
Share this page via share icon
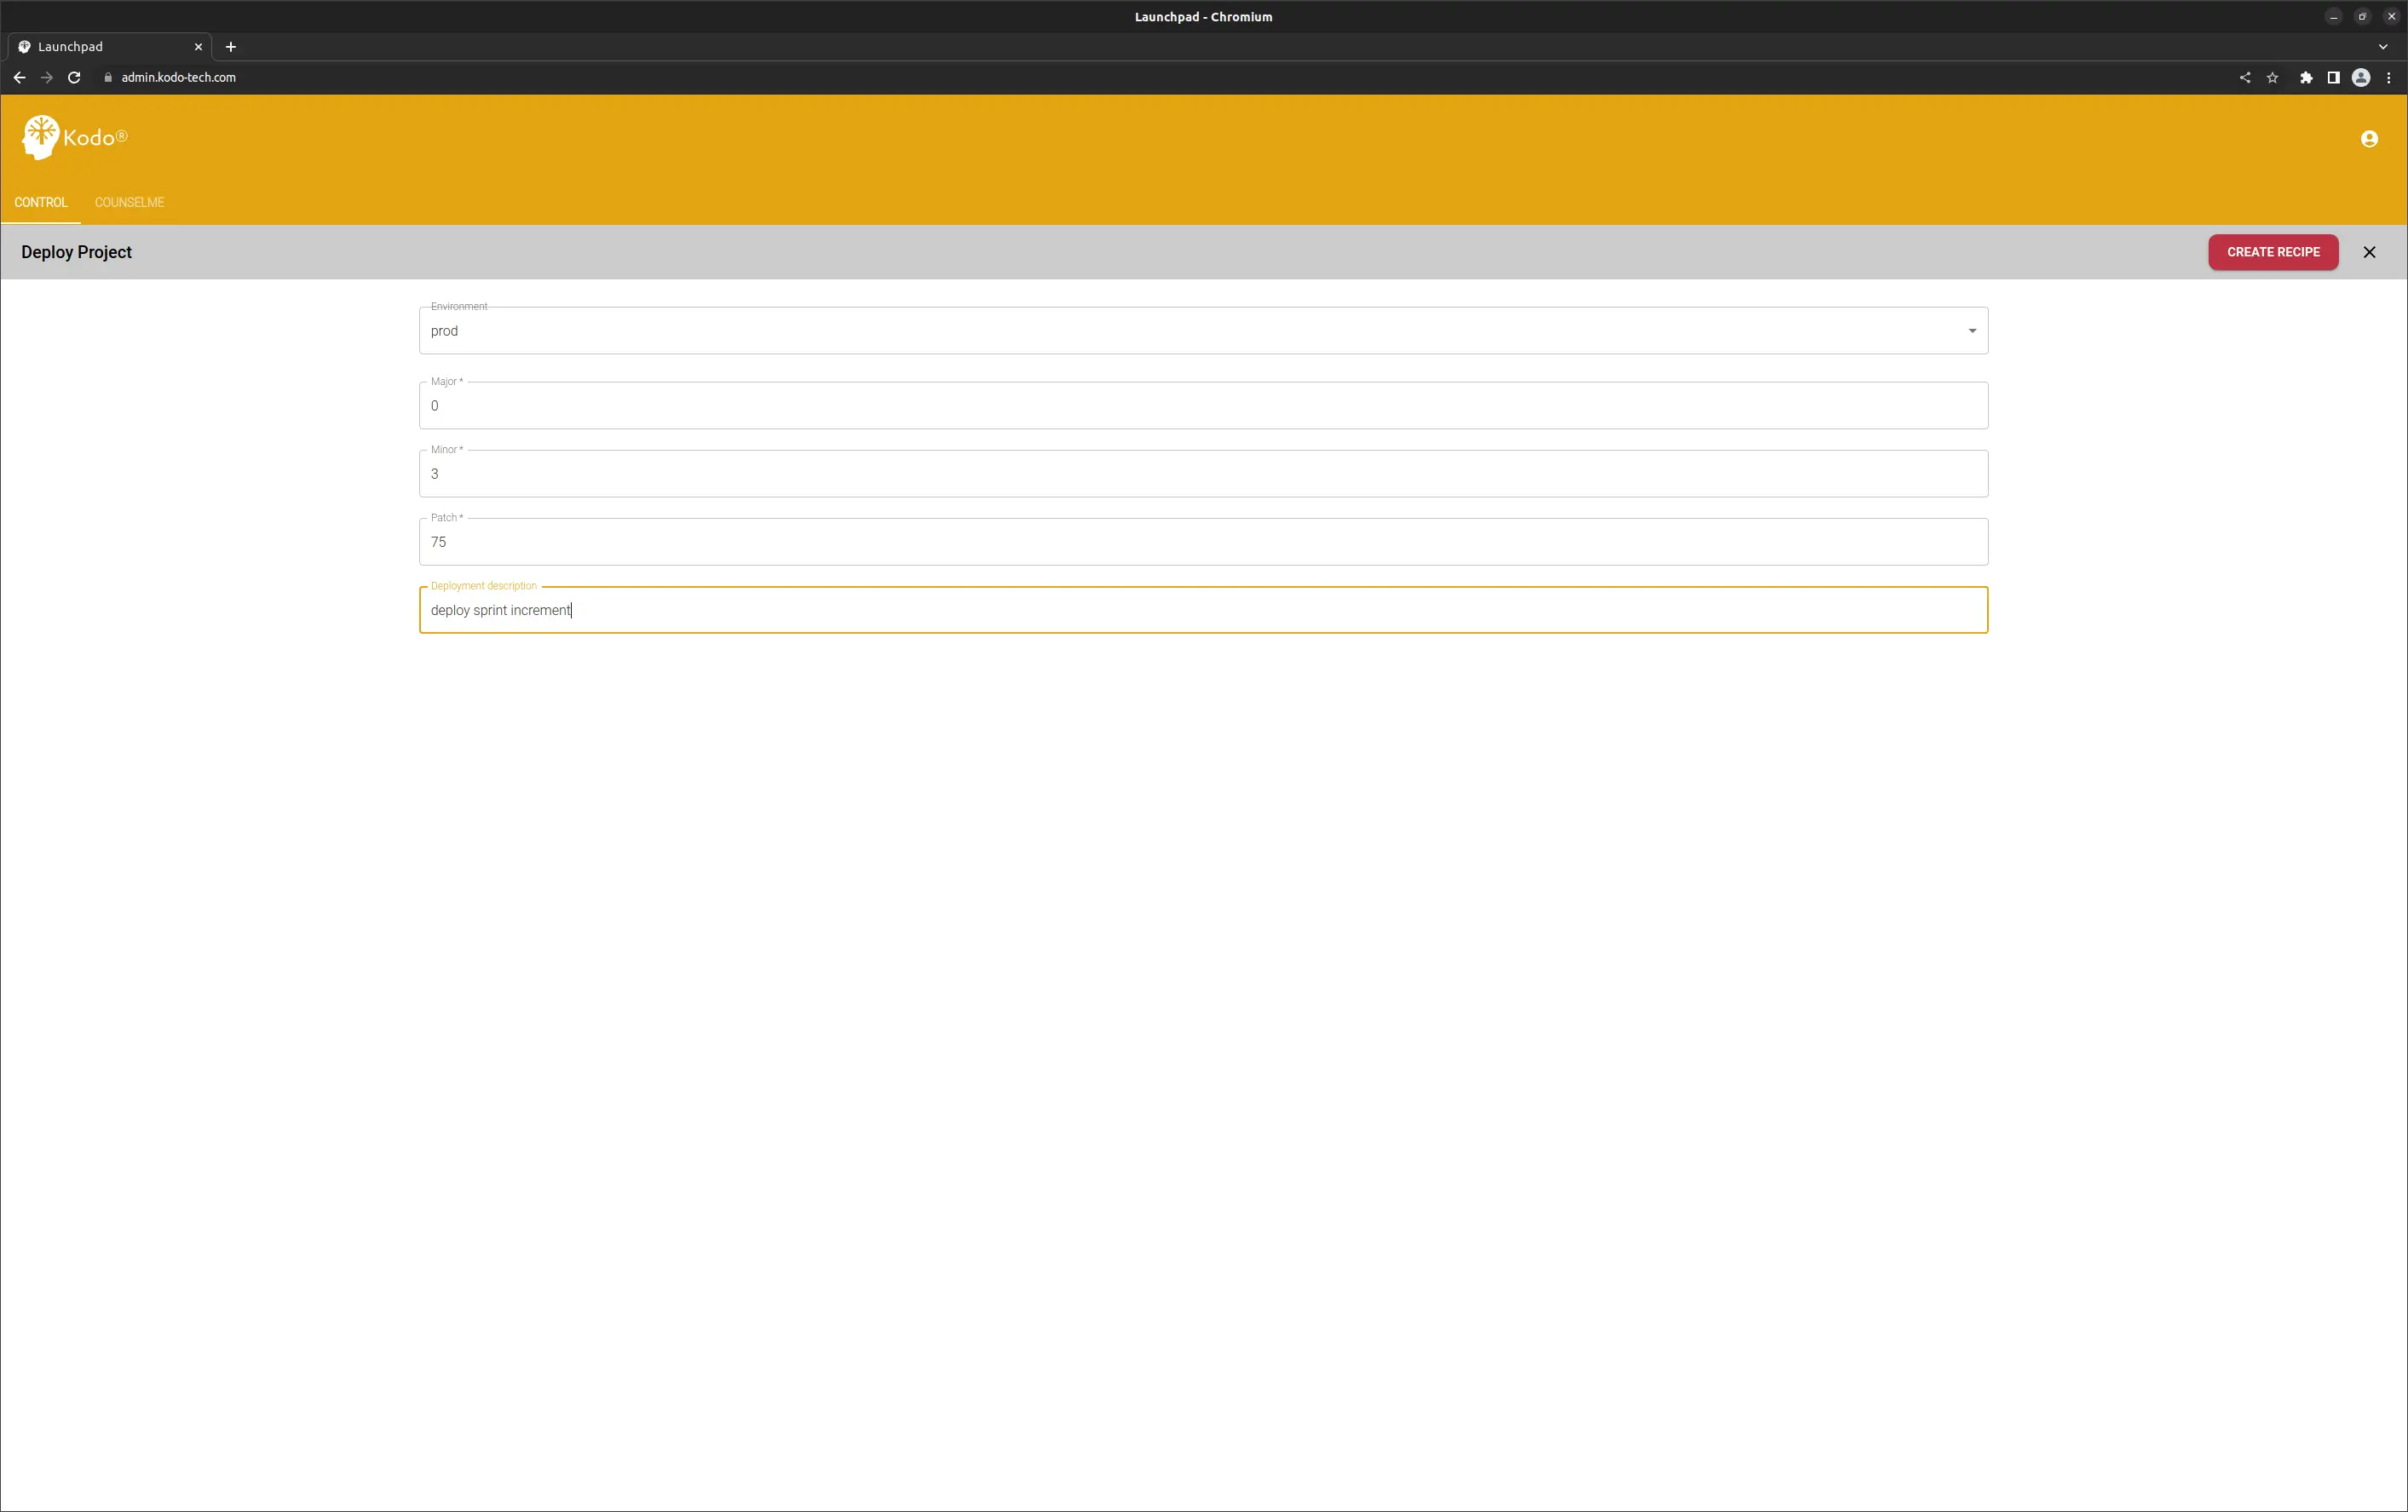(2245, 77)
